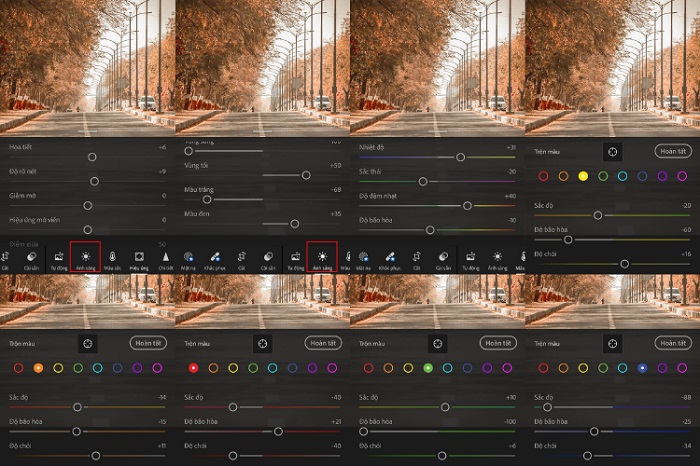Viewport: 700px width, 466px height.
Task: Tap the Ánh sáng icon without red outline
Action: coord(497,257)
